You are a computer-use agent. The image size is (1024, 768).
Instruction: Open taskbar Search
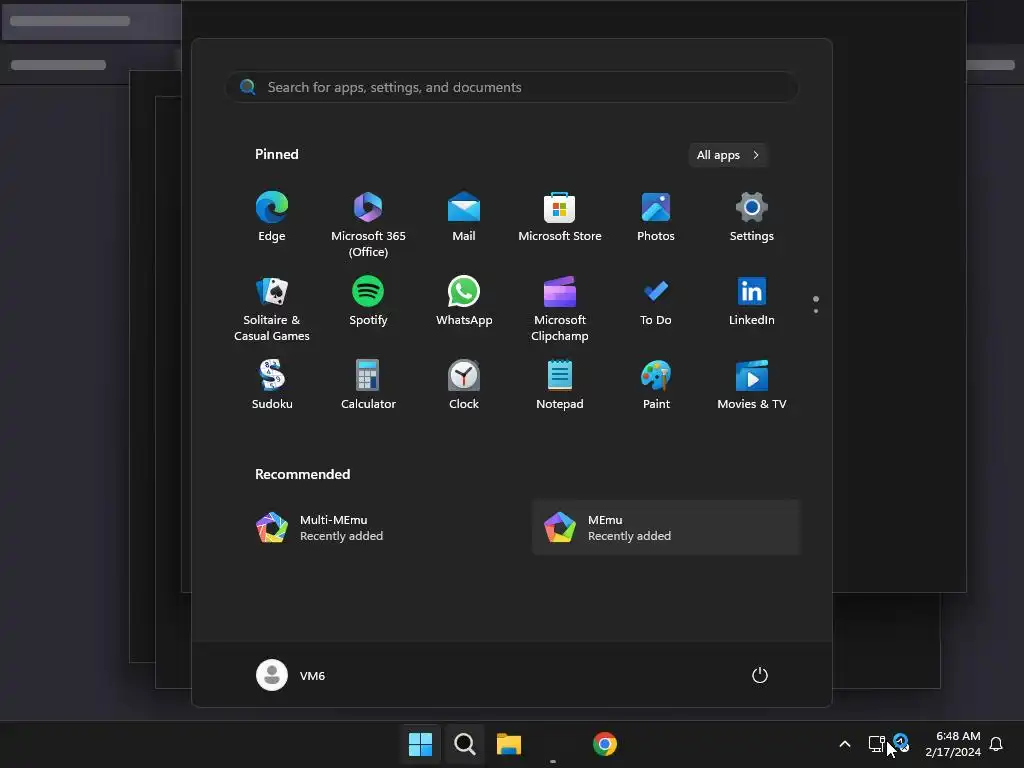(x=464, y=744)
